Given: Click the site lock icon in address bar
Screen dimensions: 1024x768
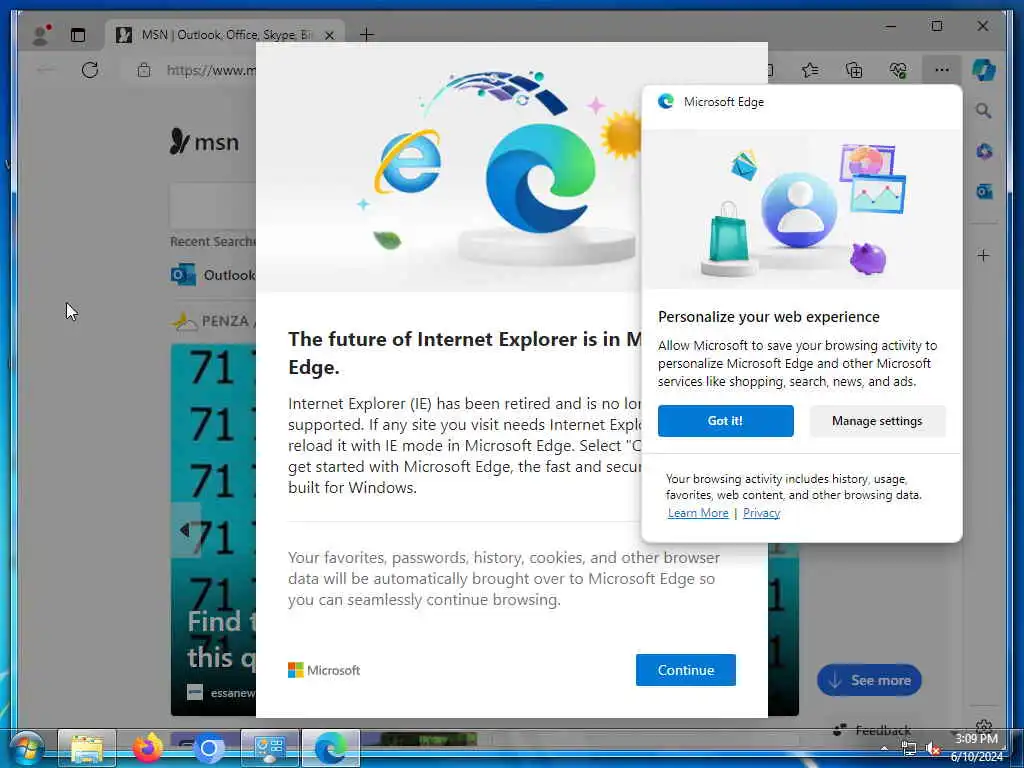Looking at the screenshot, I should (x=144, y=70).
